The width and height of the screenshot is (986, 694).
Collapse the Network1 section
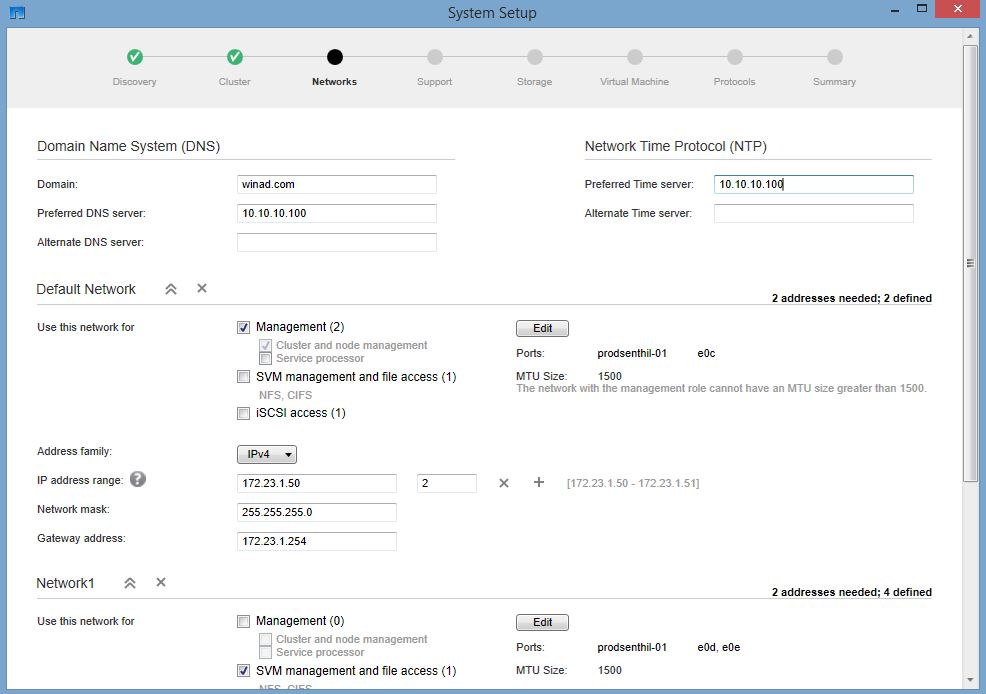[x=129, y=582]
